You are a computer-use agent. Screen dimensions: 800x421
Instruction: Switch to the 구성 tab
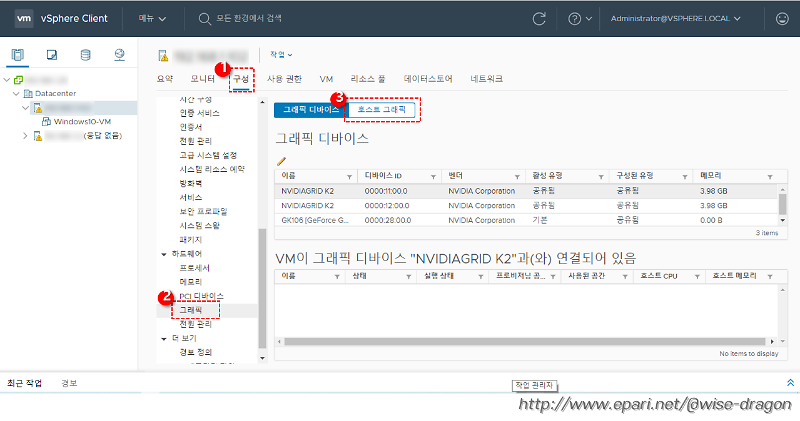pyautogui.click(x=241, y=79)
